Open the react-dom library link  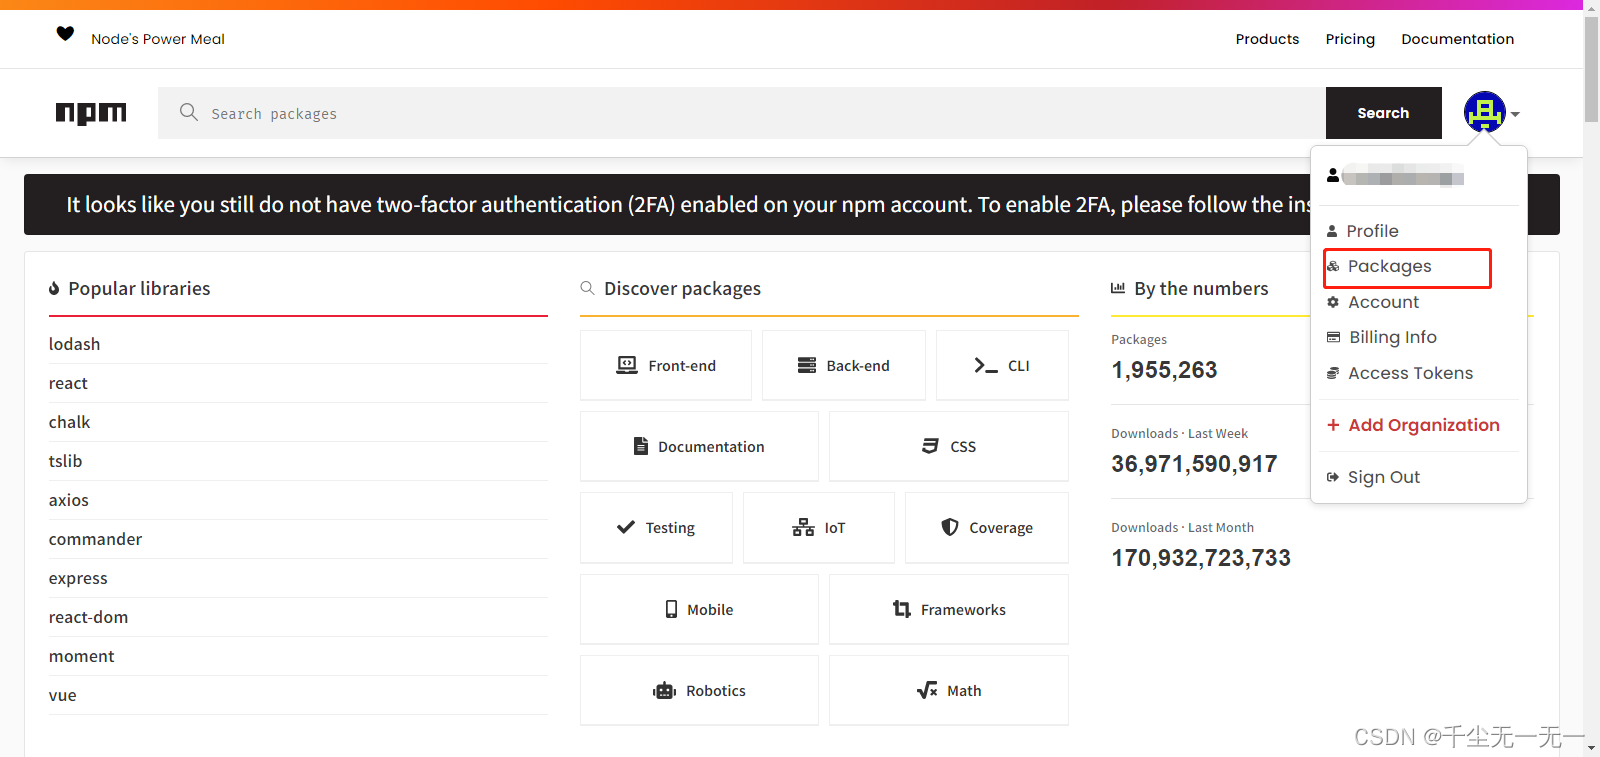point(88,617)
